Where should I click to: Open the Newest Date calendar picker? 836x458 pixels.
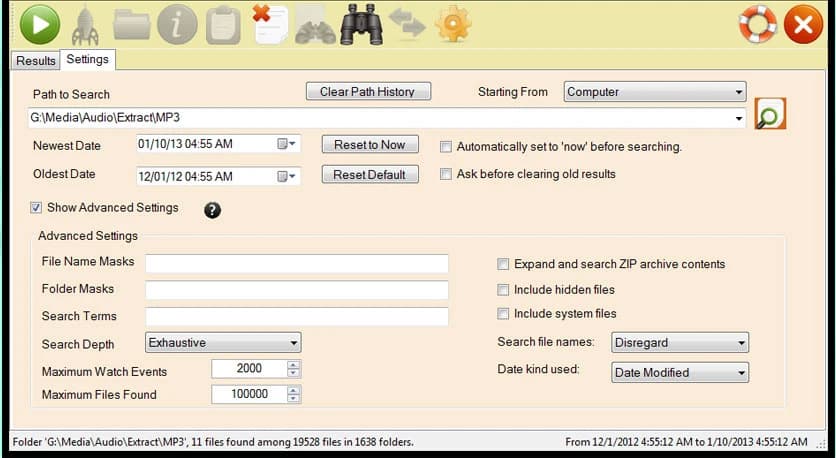pos(286,144)
